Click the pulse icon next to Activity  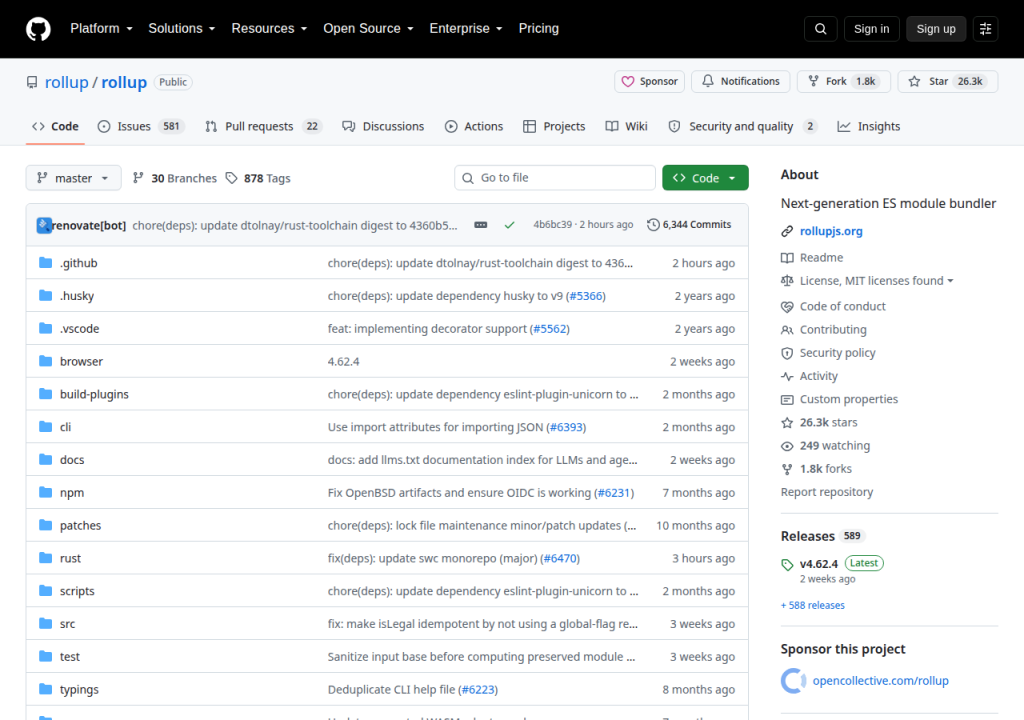click(x=787, y=376)
